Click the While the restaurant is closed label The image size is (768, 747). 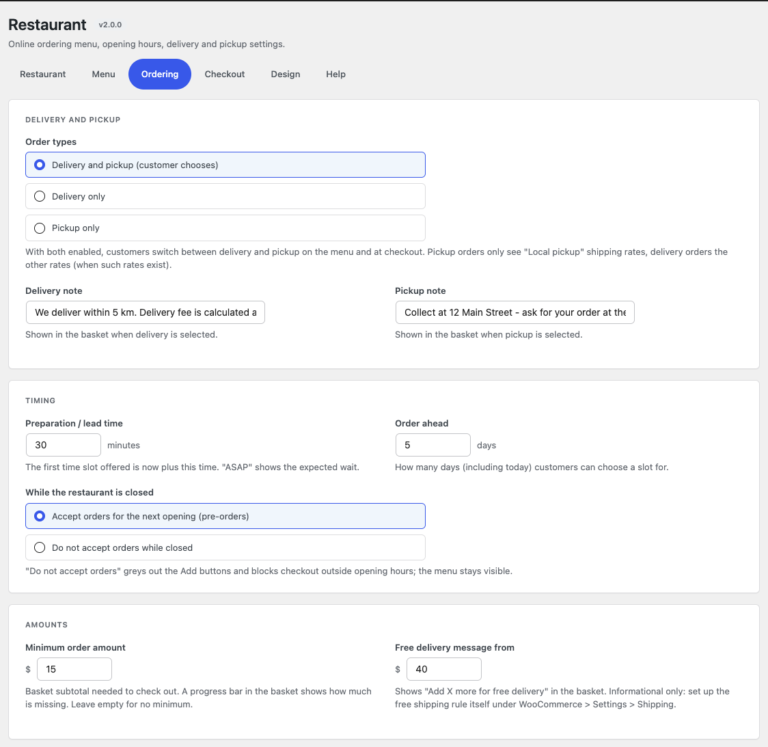[x=89, y=493]
